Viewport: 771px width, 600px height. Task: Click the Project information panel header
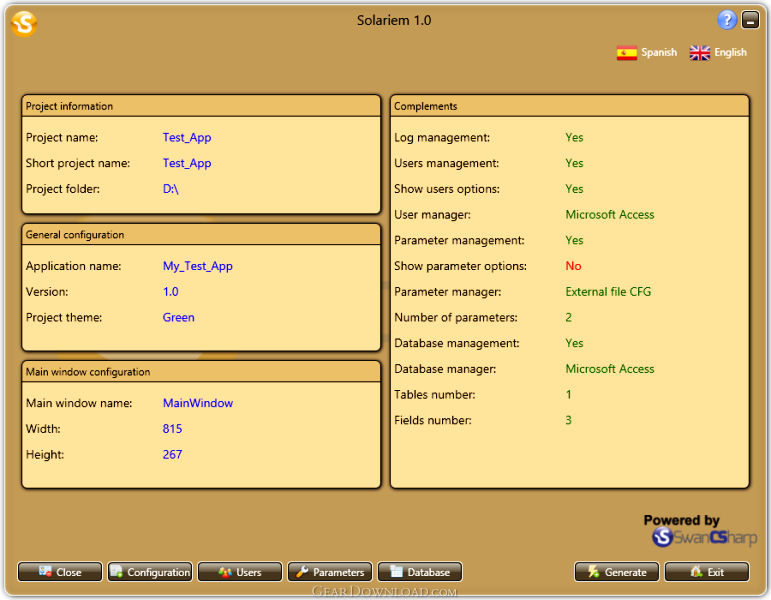[201, 106]
